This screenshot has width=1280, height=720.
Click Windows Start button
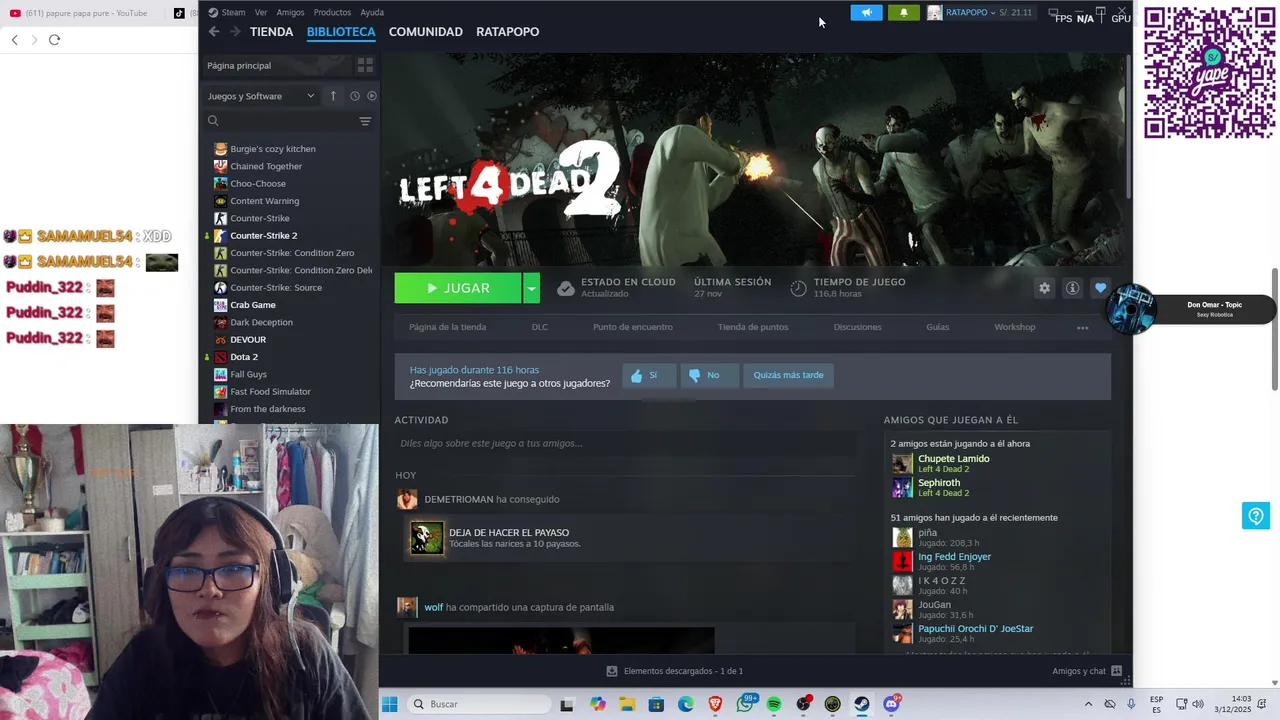pos(390,704)
